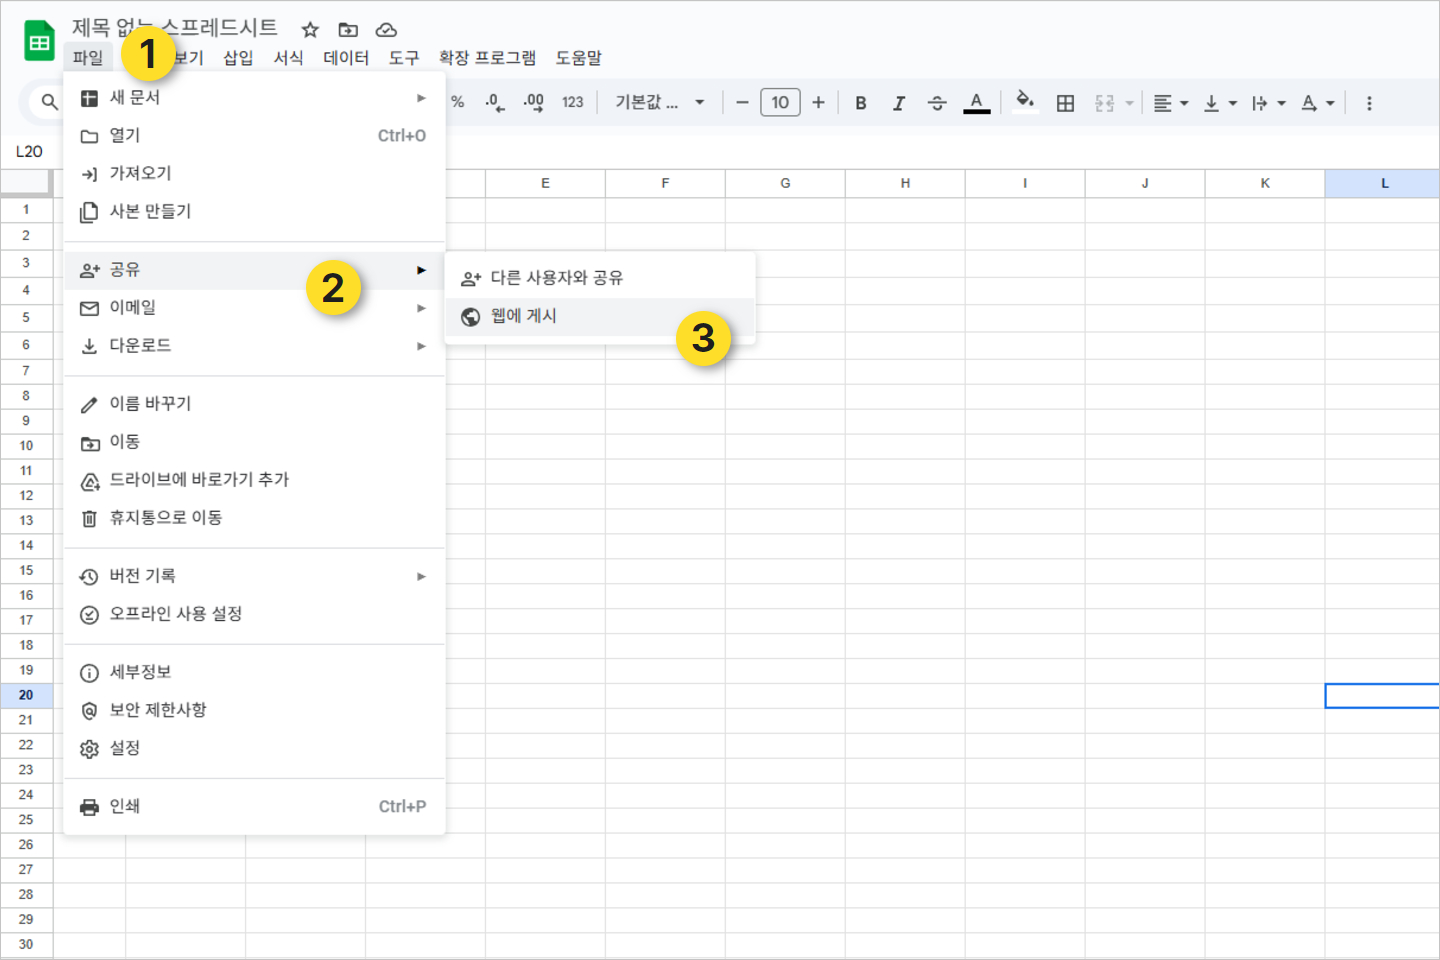Image resolution: width=1440 pixels, height=960 pixels.
Task: Expand the horizontal align dropdown
Action: (x=1170, y=103)
